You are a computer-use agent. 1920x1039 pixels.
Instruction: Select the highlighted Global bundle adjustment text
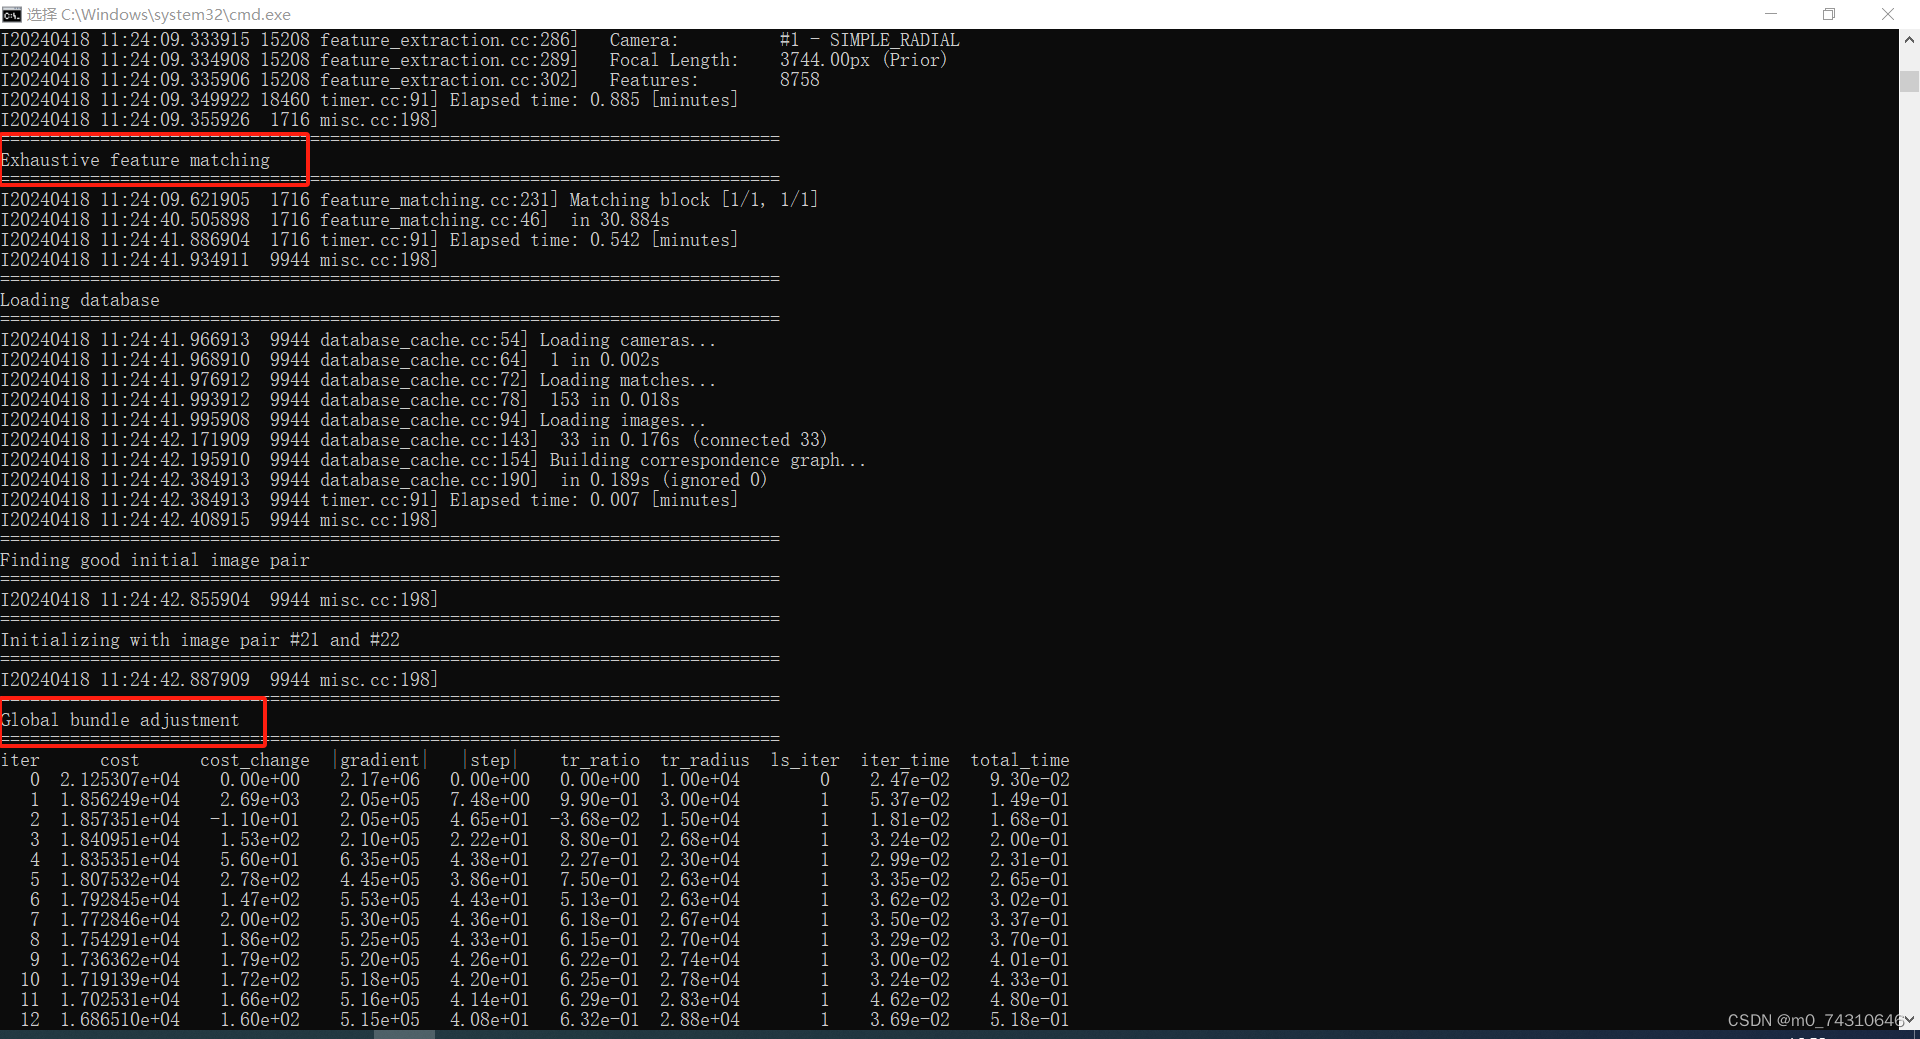point(120,719)
